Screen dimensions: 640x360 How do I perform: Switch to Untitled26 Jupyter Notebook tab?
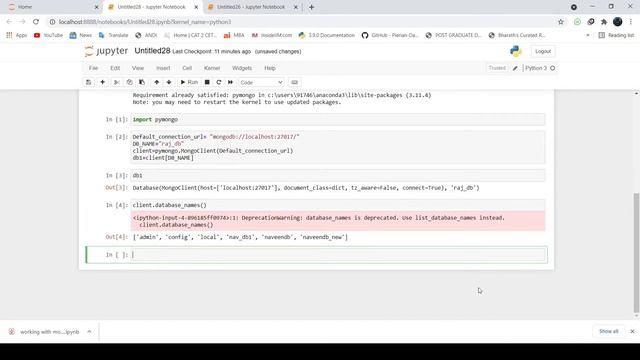(251, 7)
